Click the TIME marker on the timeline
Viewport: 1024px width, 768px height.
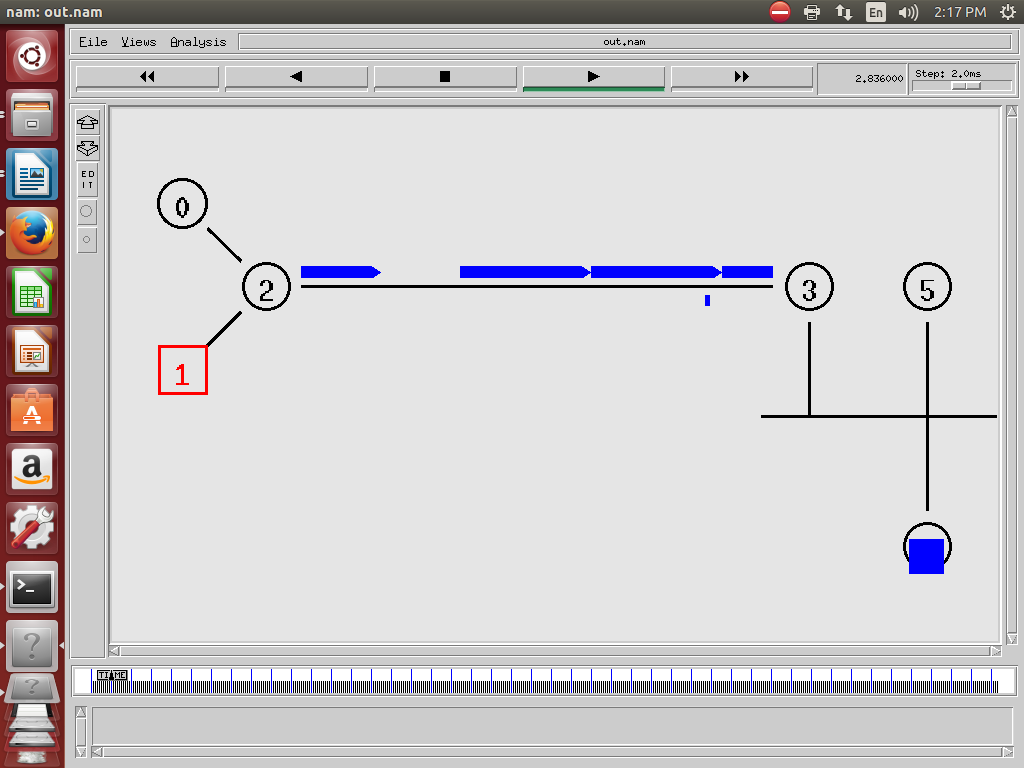tap(111, 676)
